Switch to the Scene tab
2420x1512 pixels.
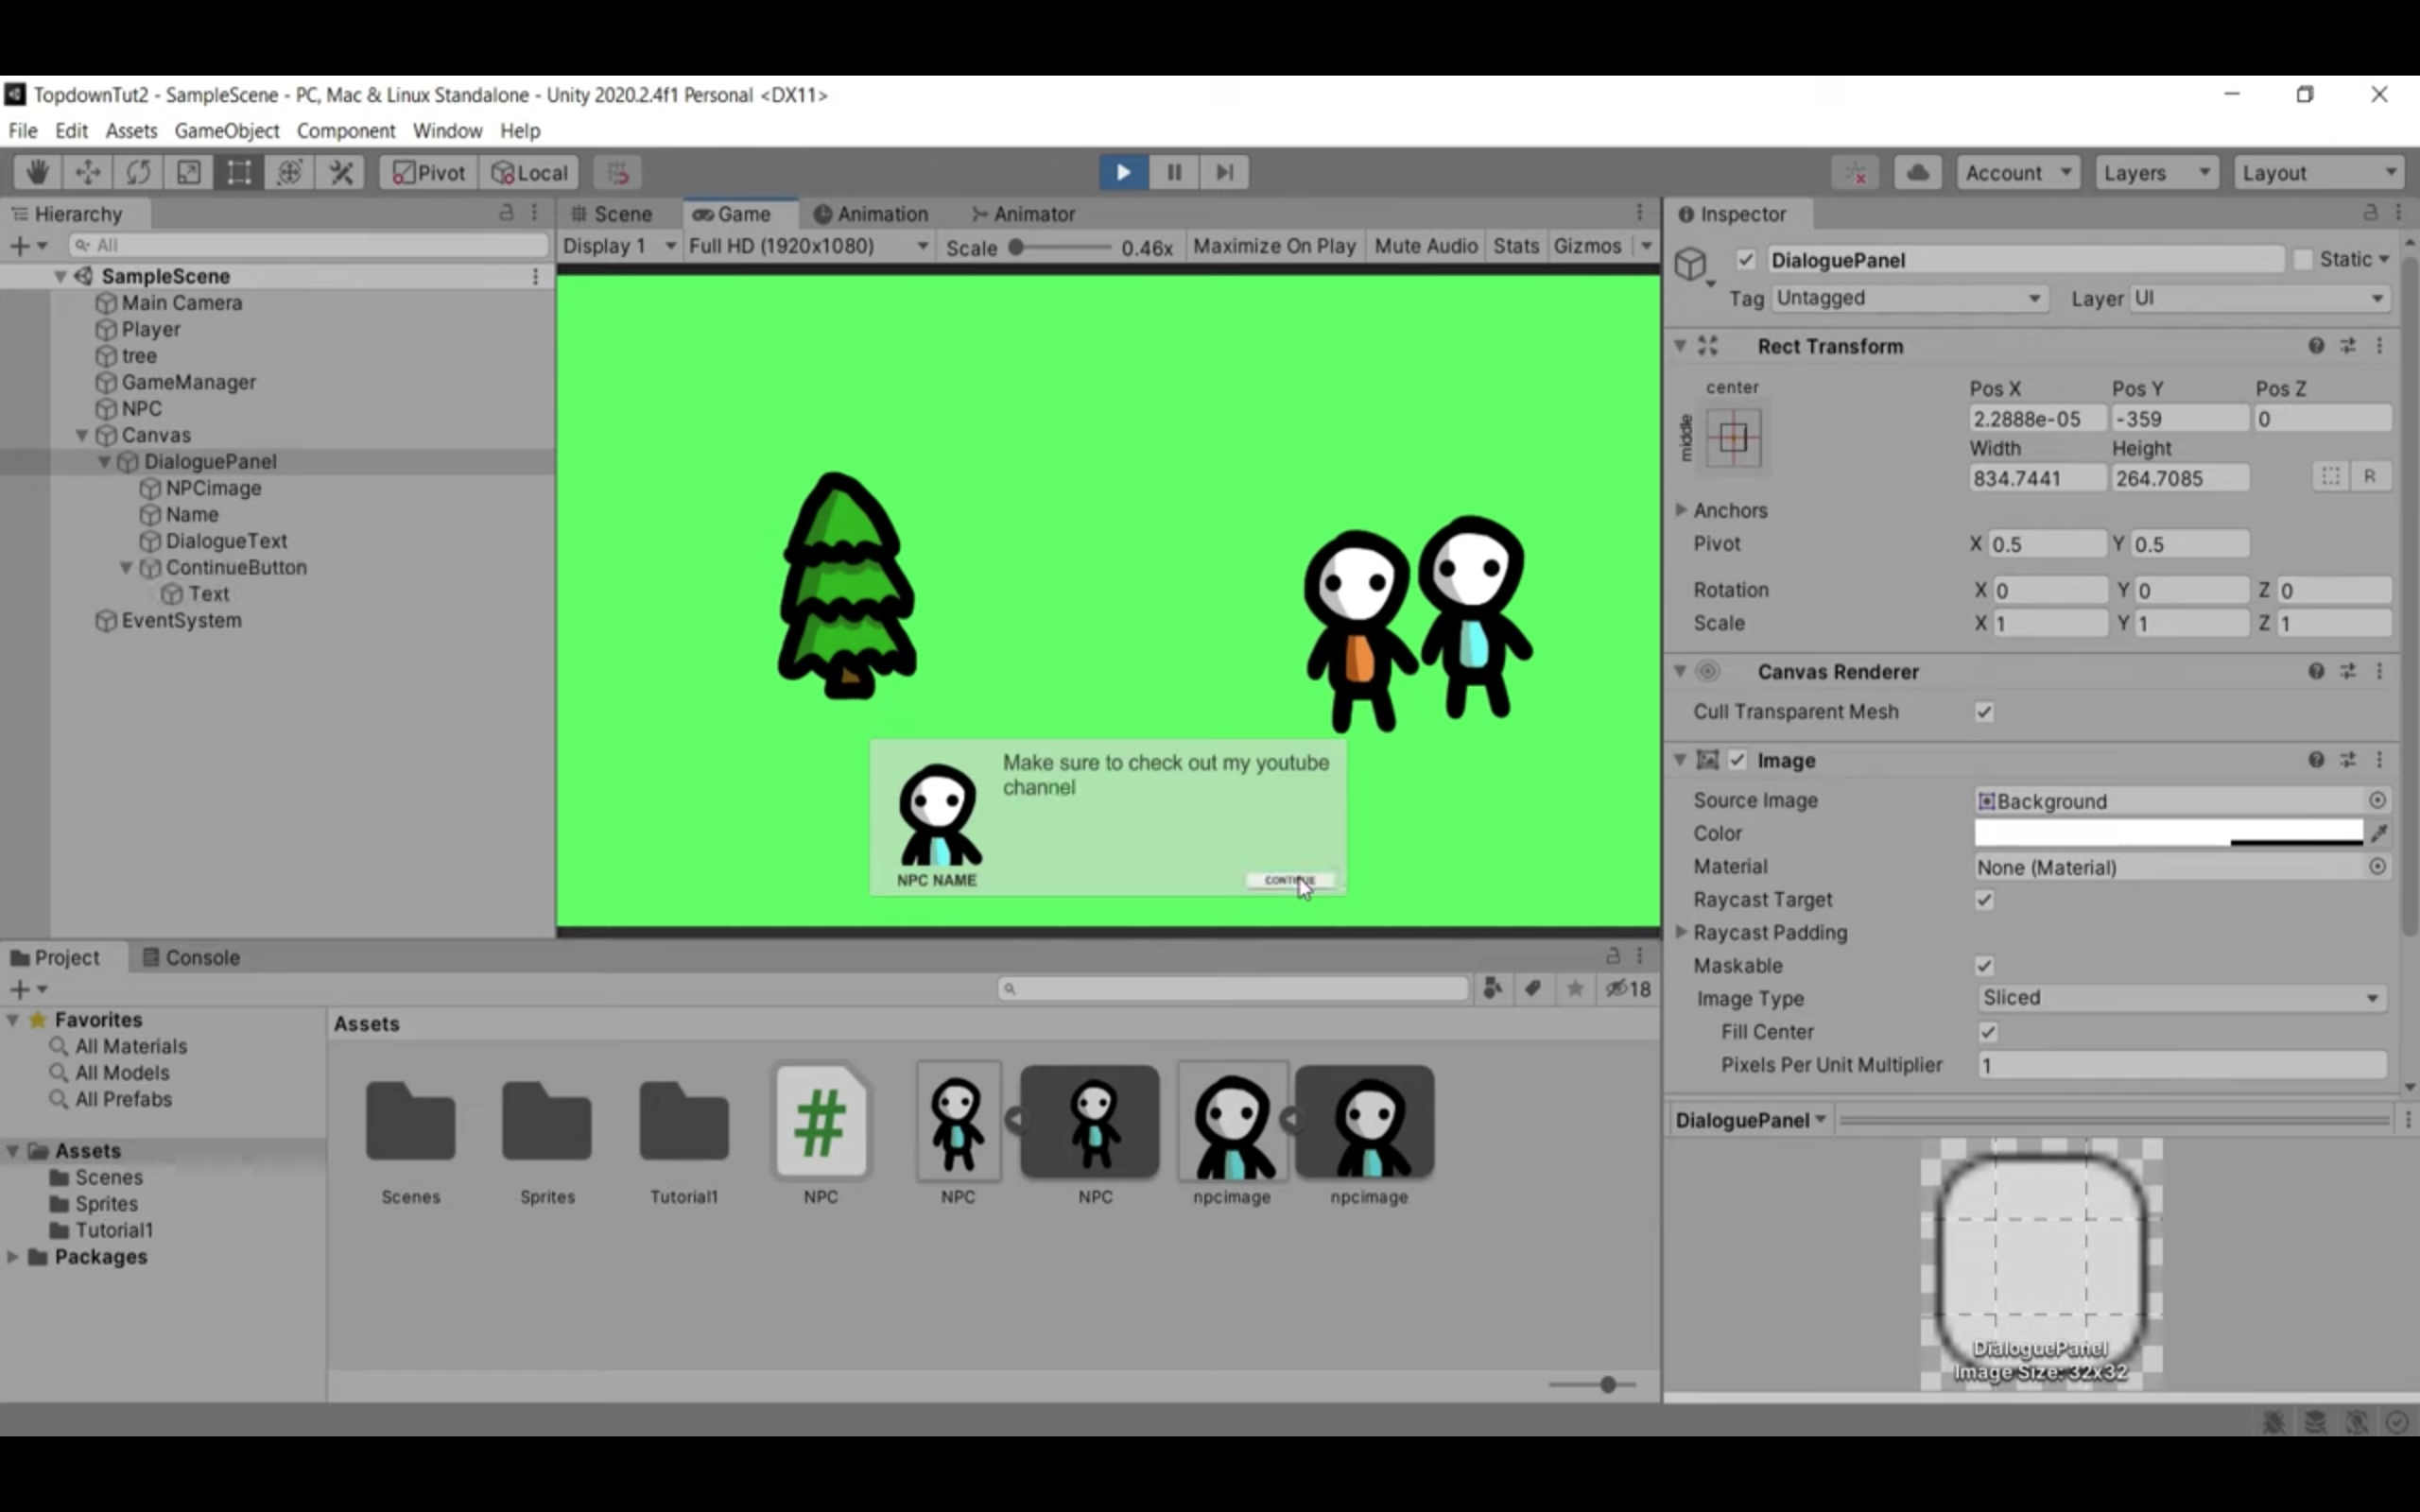[x=614, y=213]
